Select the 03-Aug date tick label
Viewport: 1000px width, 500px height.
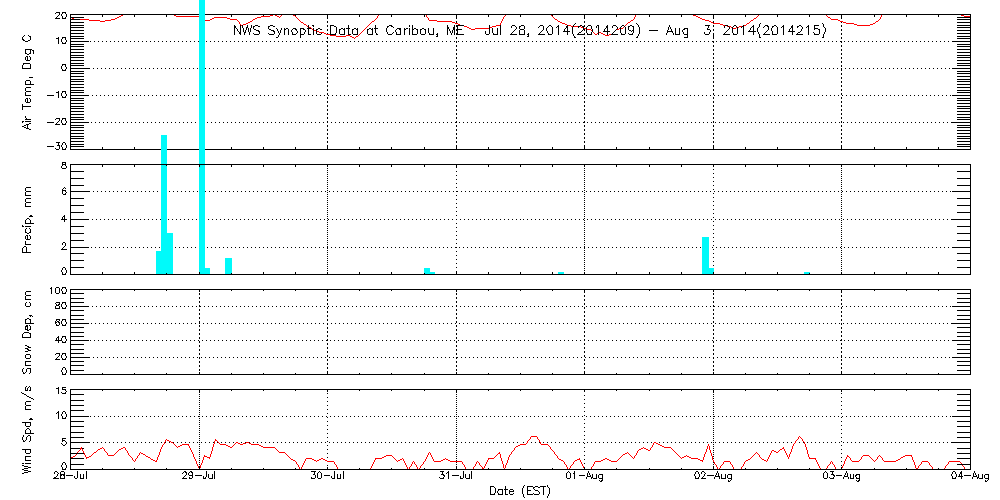(x=842, y=477)
